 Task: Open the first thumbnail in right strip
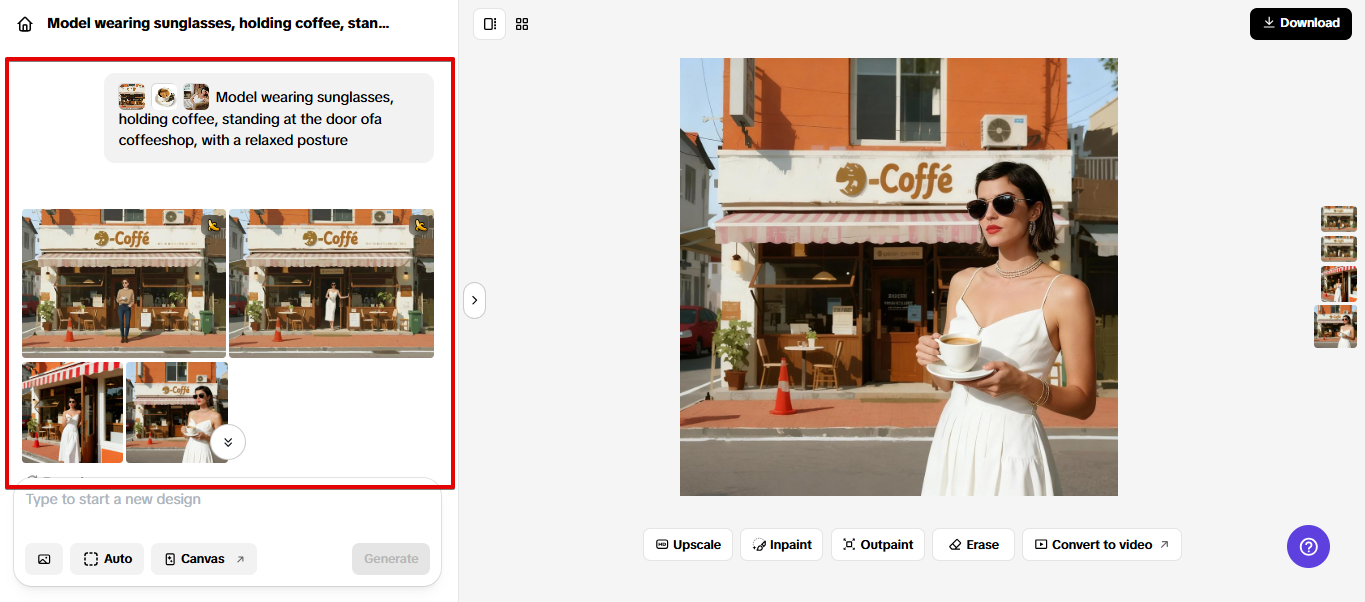click(x=1339, y=219)
